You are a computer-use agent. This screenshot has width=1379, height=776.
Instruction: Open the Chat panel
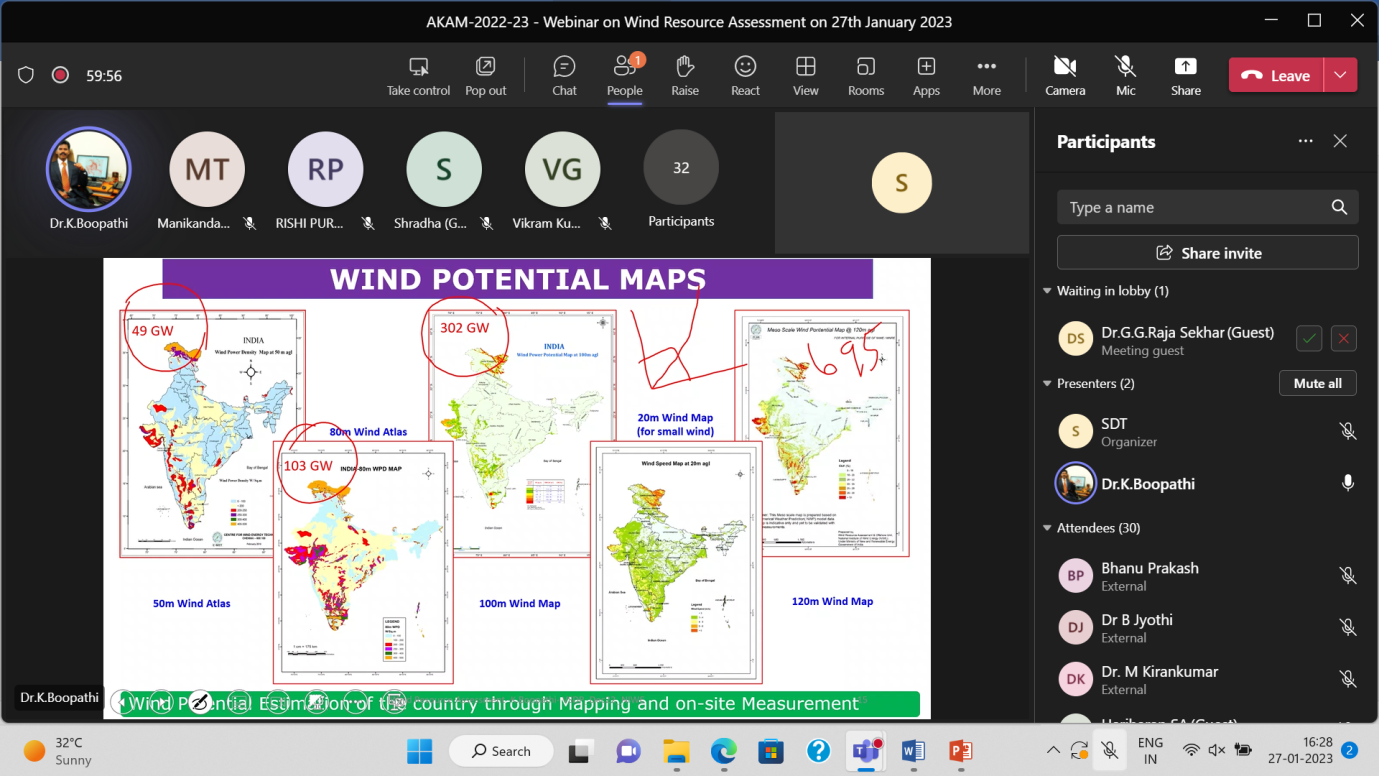564,75
